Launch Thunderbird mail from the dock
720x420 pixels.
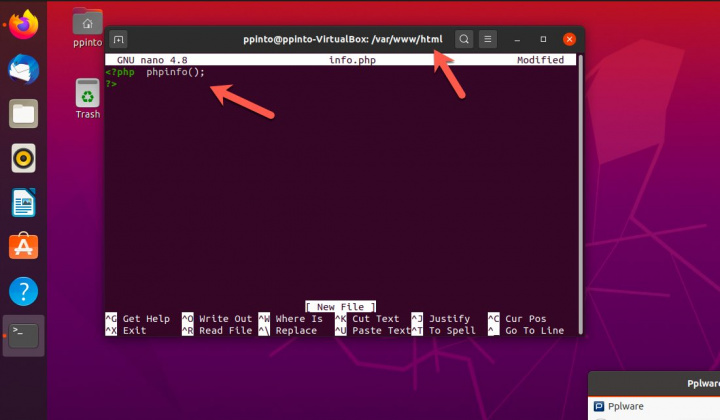click(23, 70)
